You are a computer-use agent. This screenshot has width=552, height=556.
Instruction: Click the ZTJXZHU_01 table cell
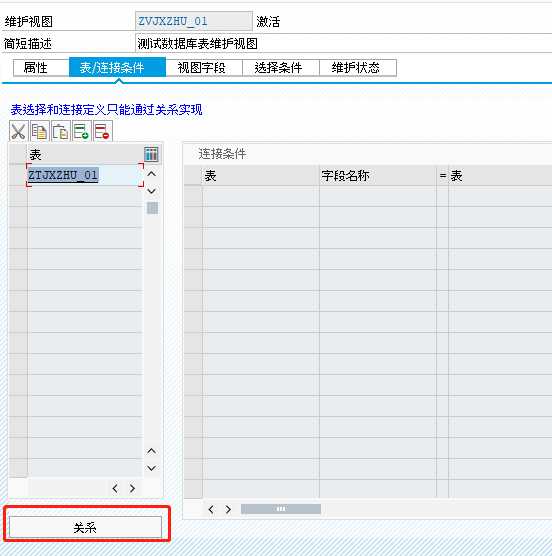tap(85, 175)
